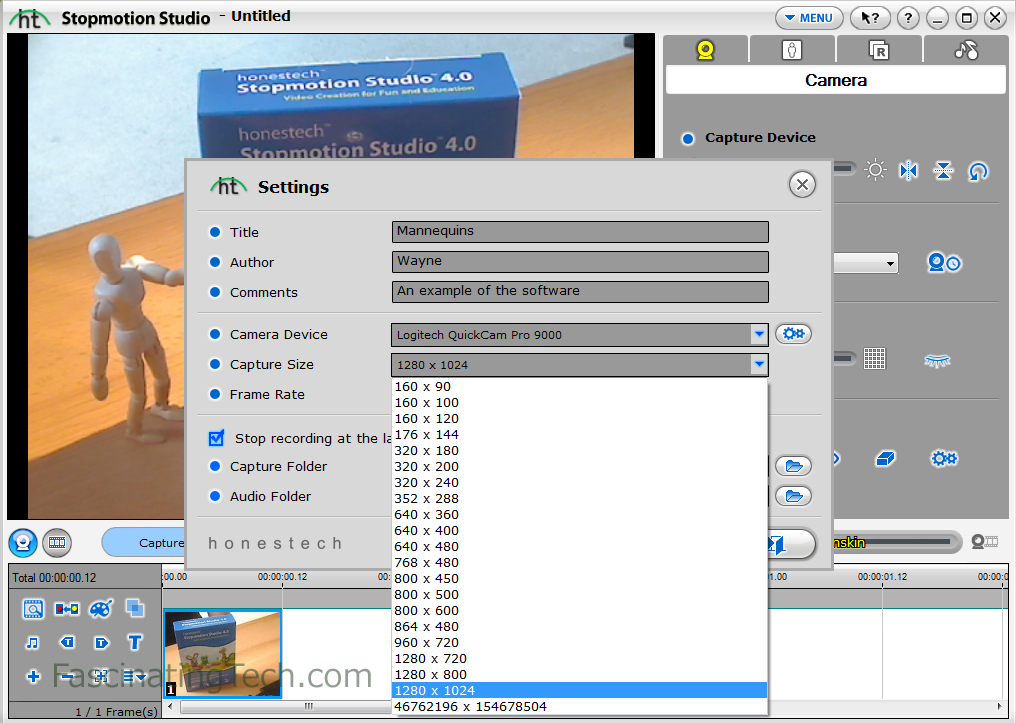Screen dimensions: 1016x723
Task: Switch to the tab with the R icon
Action: tap(879, 50)
